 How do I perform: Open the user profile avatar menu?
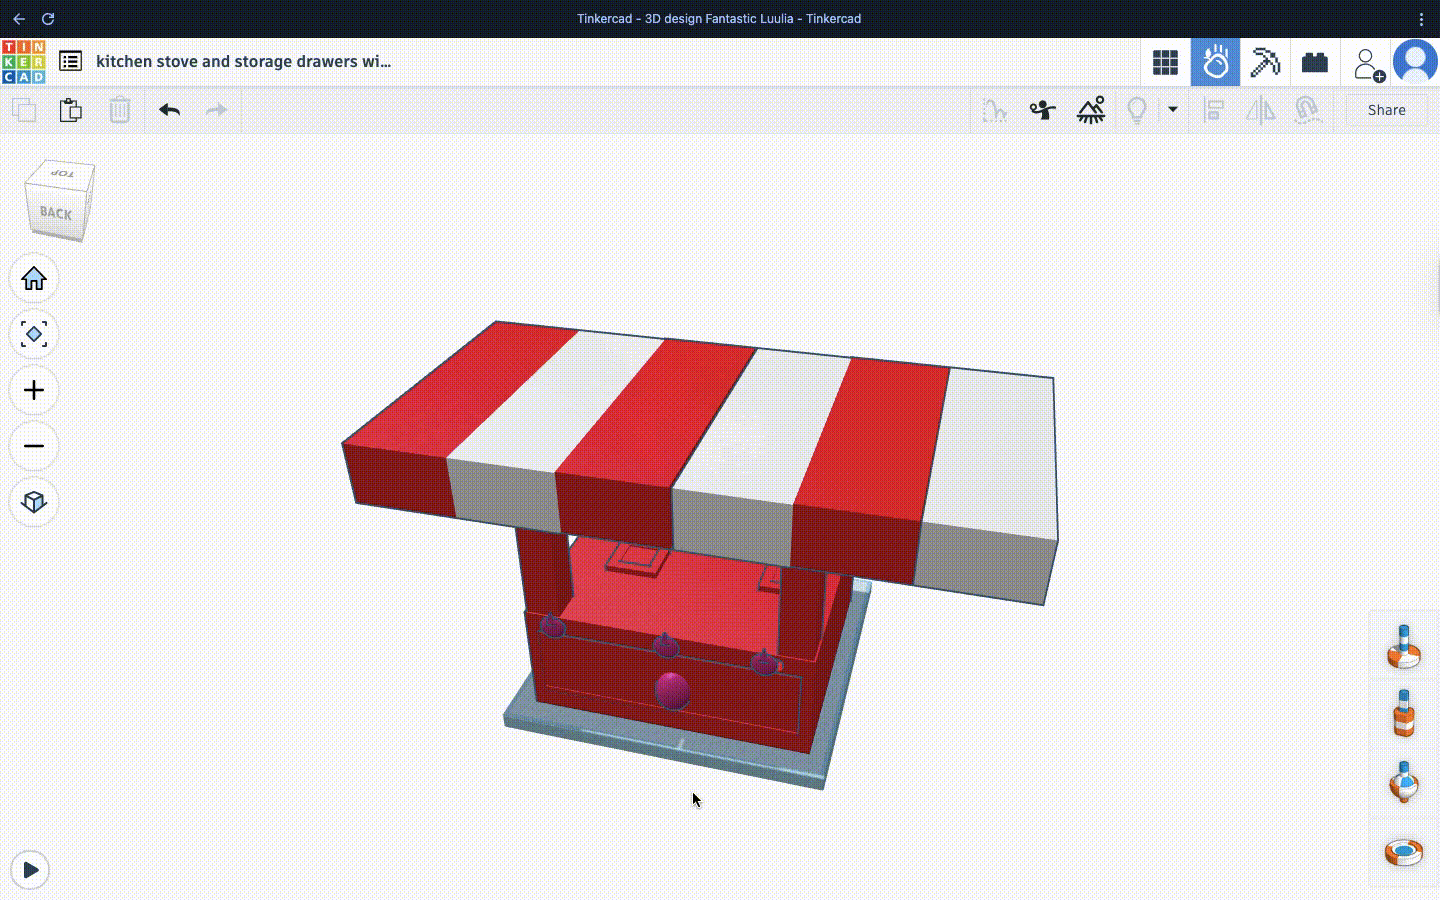pos(1416,62)
